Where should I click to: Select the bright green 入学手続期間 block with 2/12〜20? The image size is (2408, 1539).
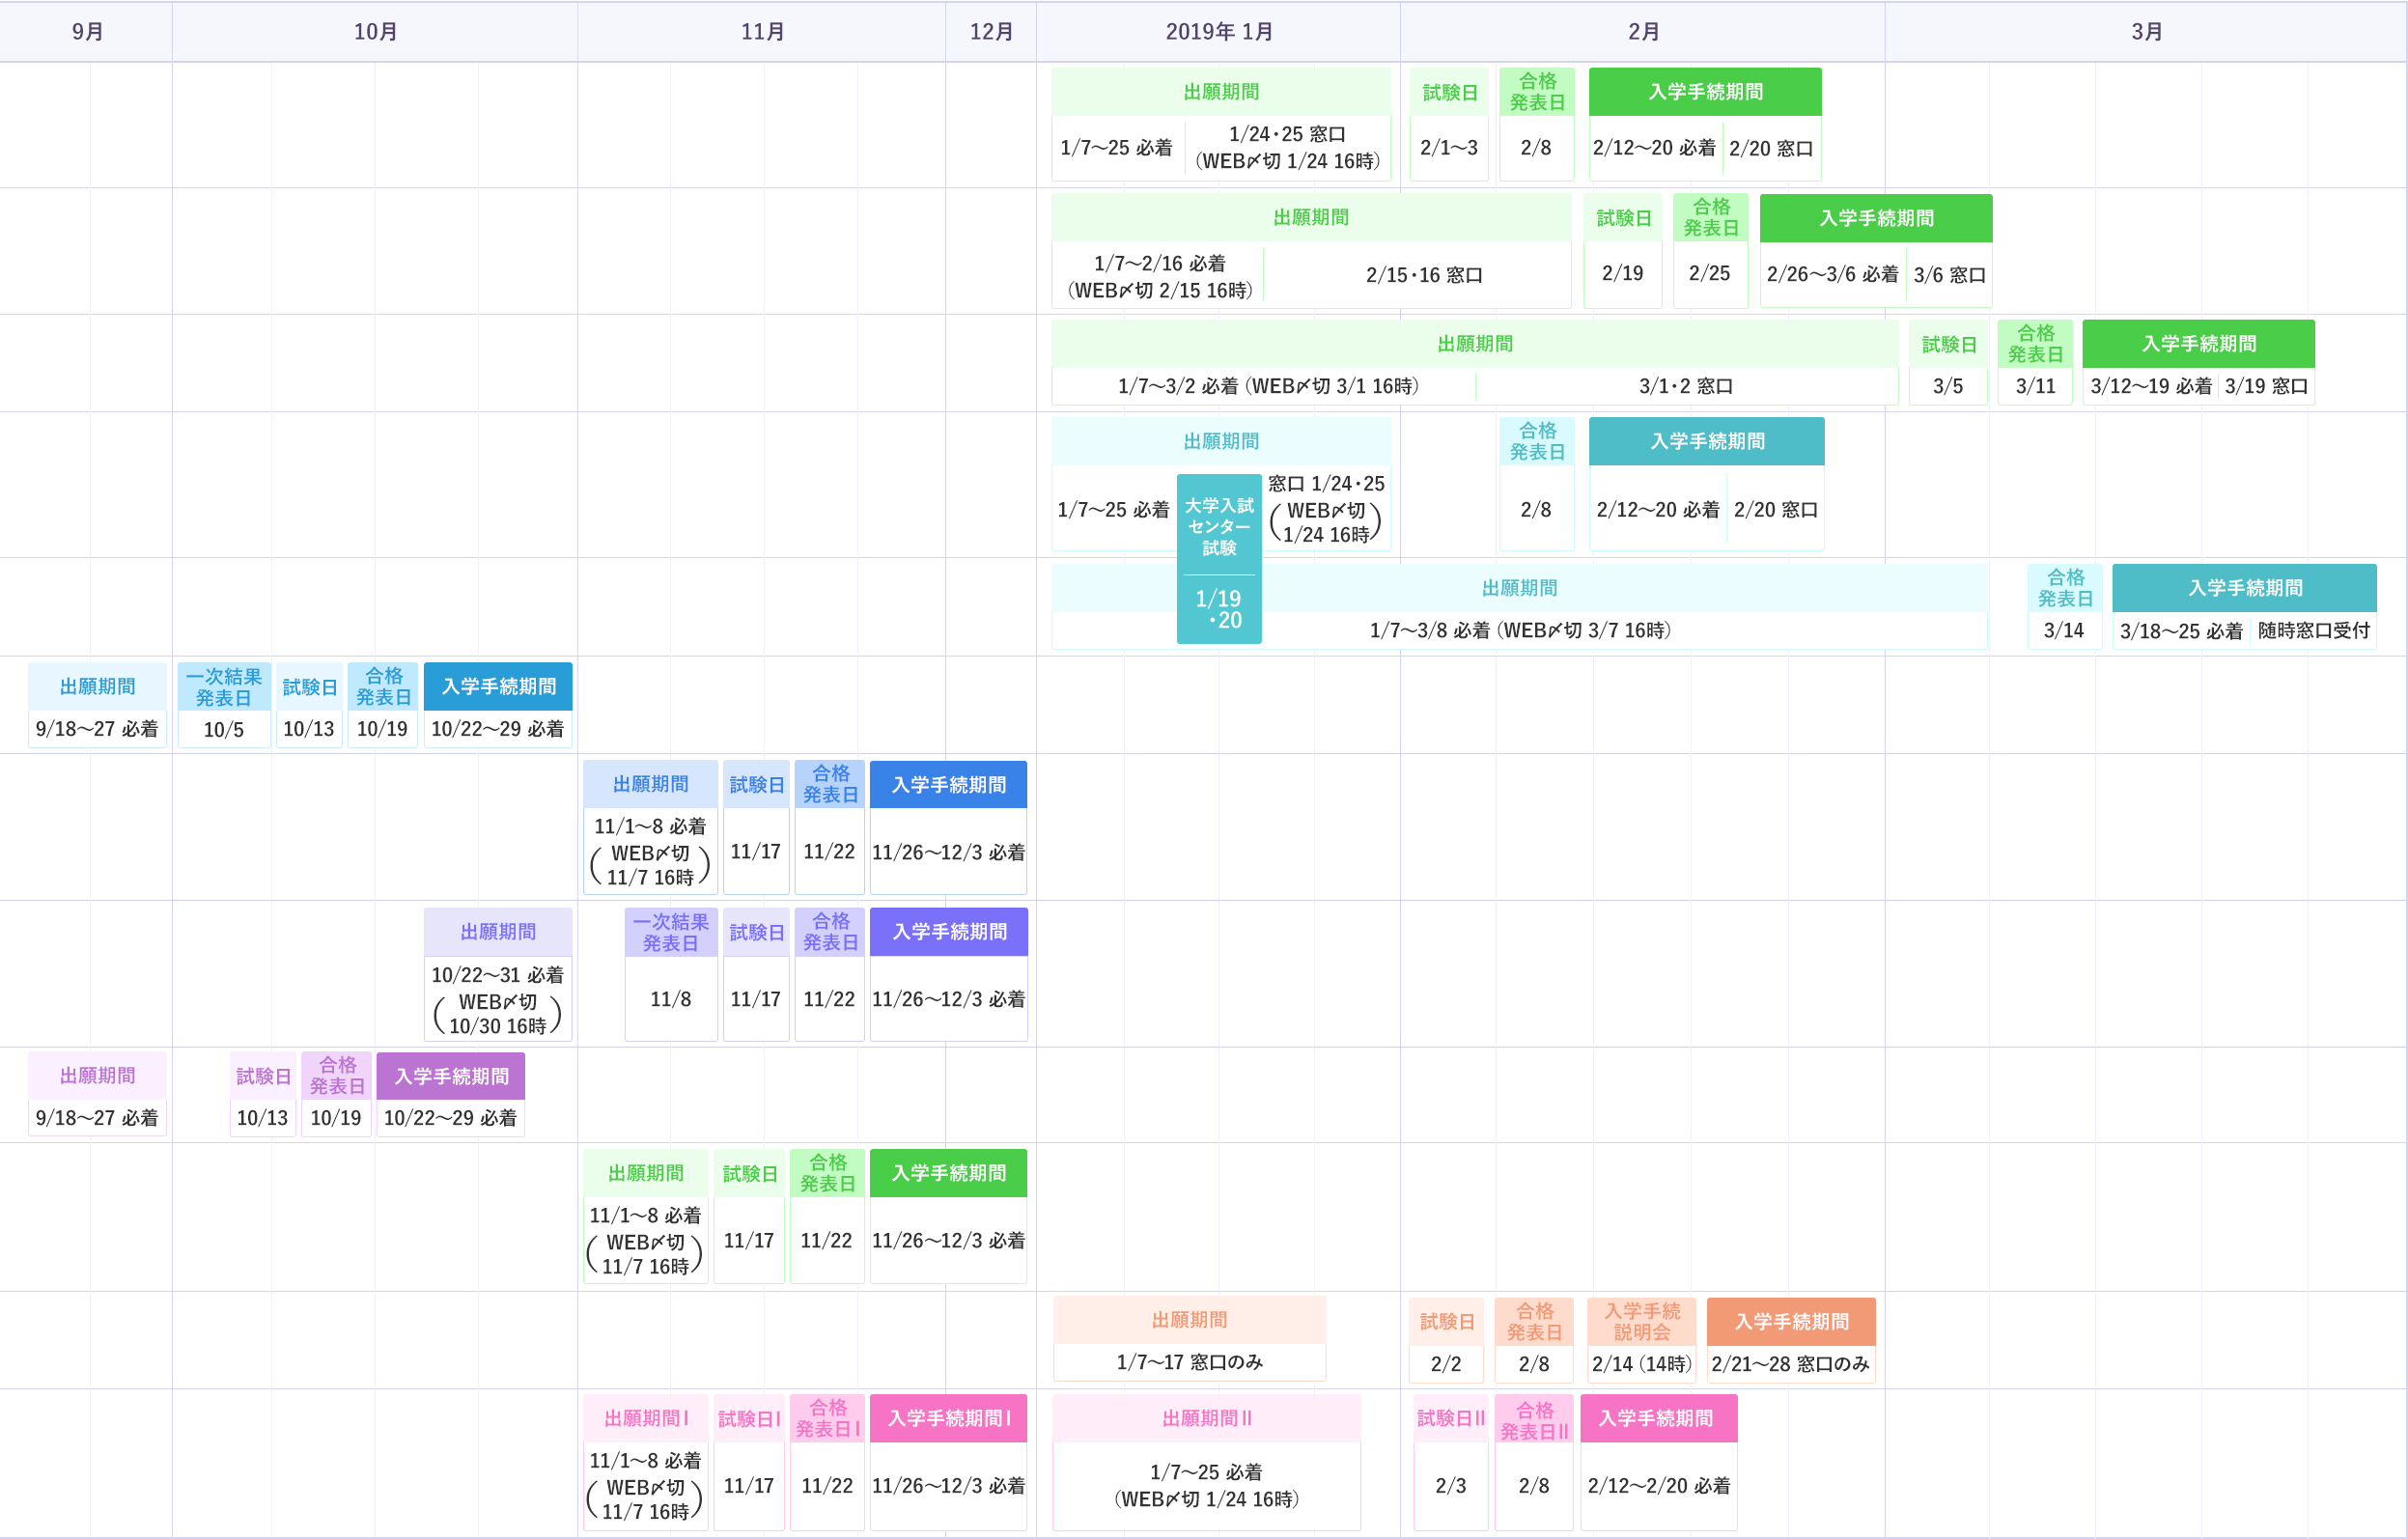tap(1704, 92)
